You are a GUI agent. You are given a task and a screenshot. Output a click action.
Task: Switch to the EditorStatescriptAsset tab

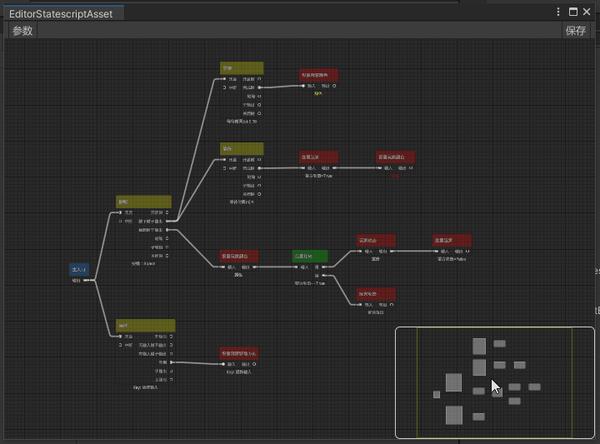click(x=61, y=14)
